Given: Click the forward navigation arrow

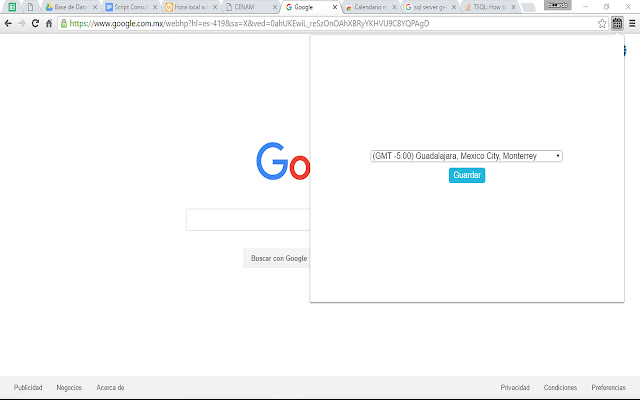Looking at the screenshot, I should (22, 24).
